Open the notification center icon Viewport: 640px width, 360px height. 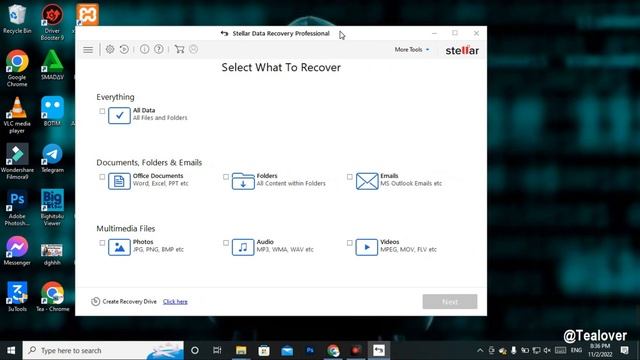tap(624, 350)
